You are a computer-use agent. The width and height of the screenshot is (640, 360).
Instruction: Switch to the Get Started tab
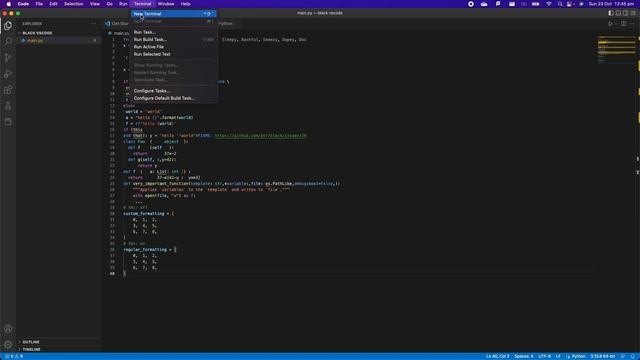coord(117,24)
